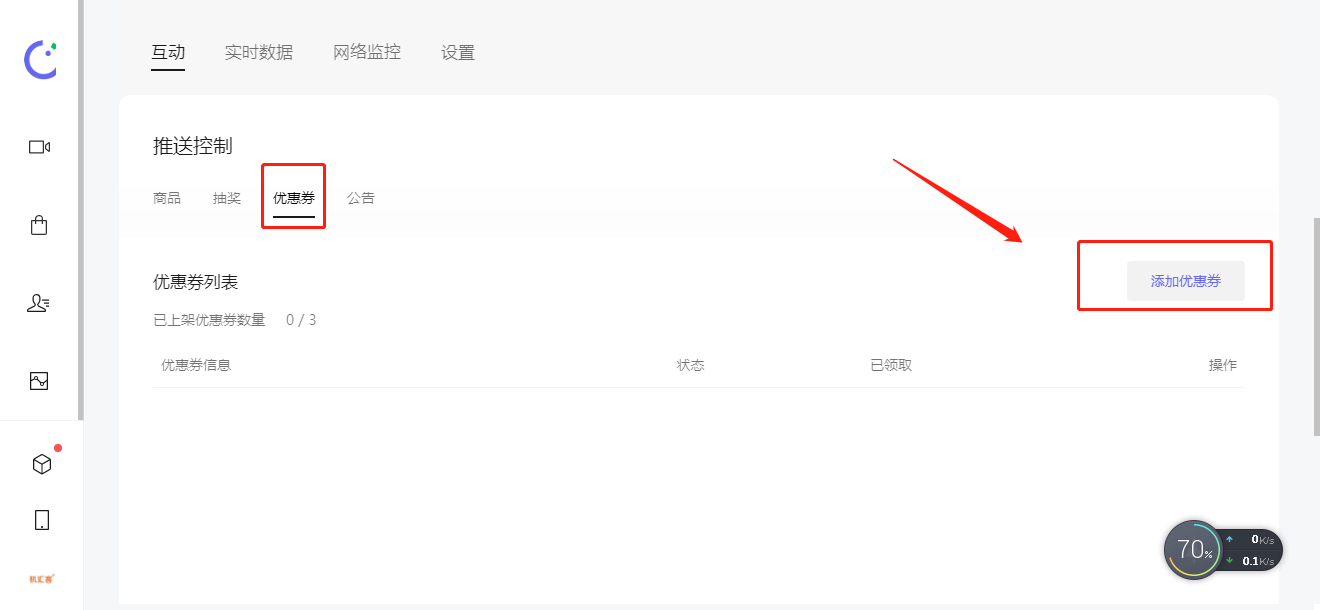
Task: Click the page vertical scrollbar on right
Action: click(1316, 327)
